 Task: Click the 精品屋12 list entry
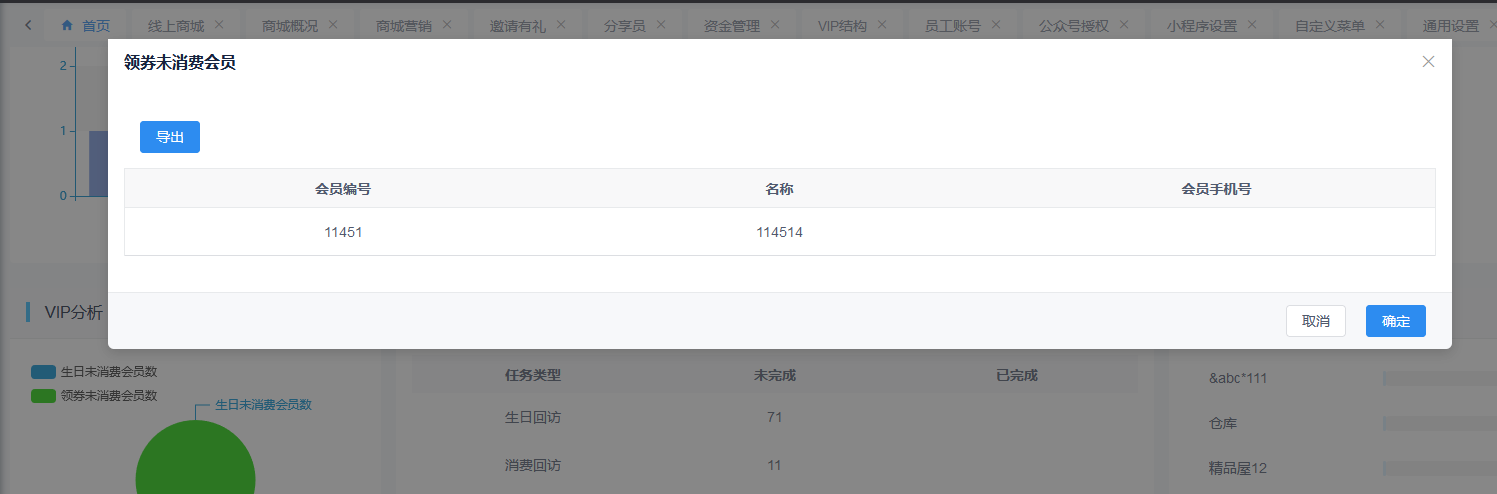pos(1238,467)
